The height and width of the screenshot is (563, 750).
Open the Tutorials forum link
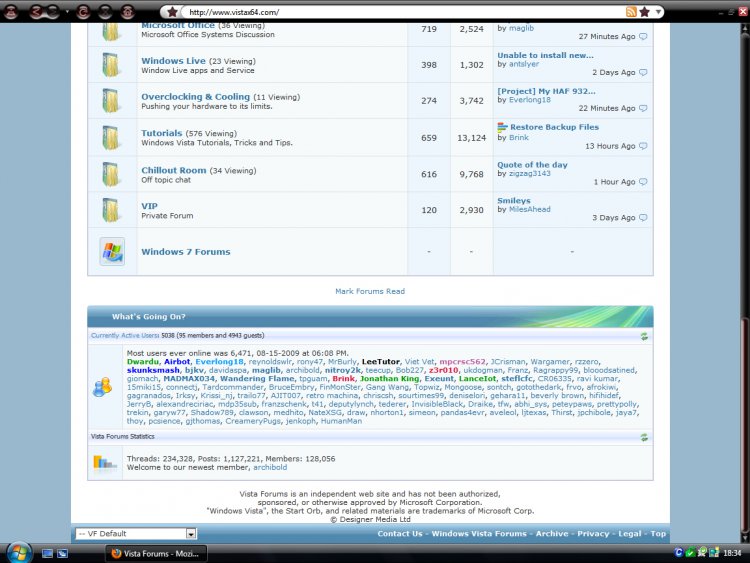[x=162, y=133]
